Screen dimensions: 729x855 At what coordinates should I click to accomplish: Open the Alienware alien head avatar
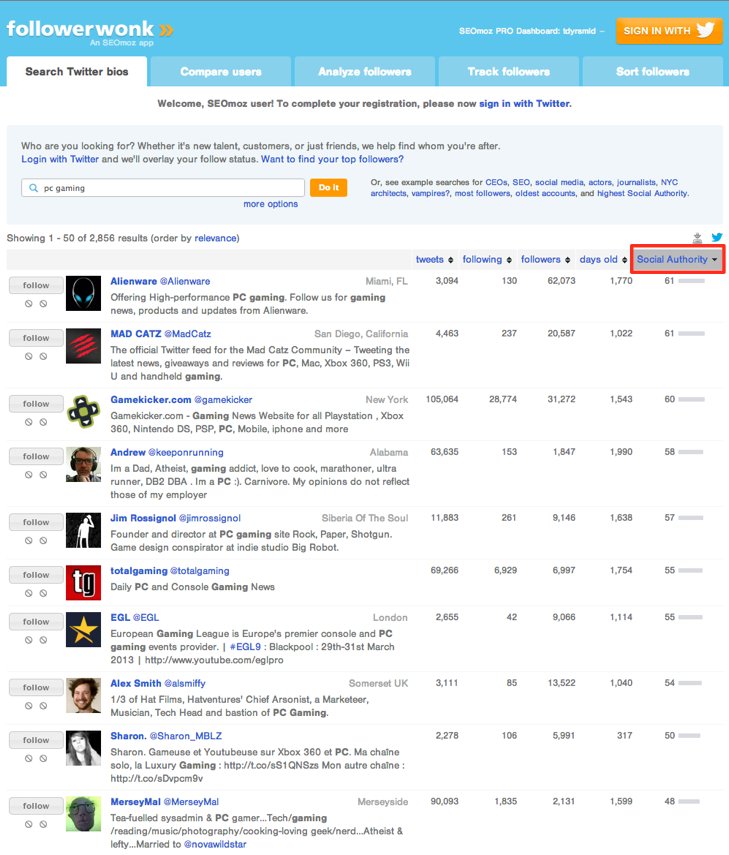83,293
